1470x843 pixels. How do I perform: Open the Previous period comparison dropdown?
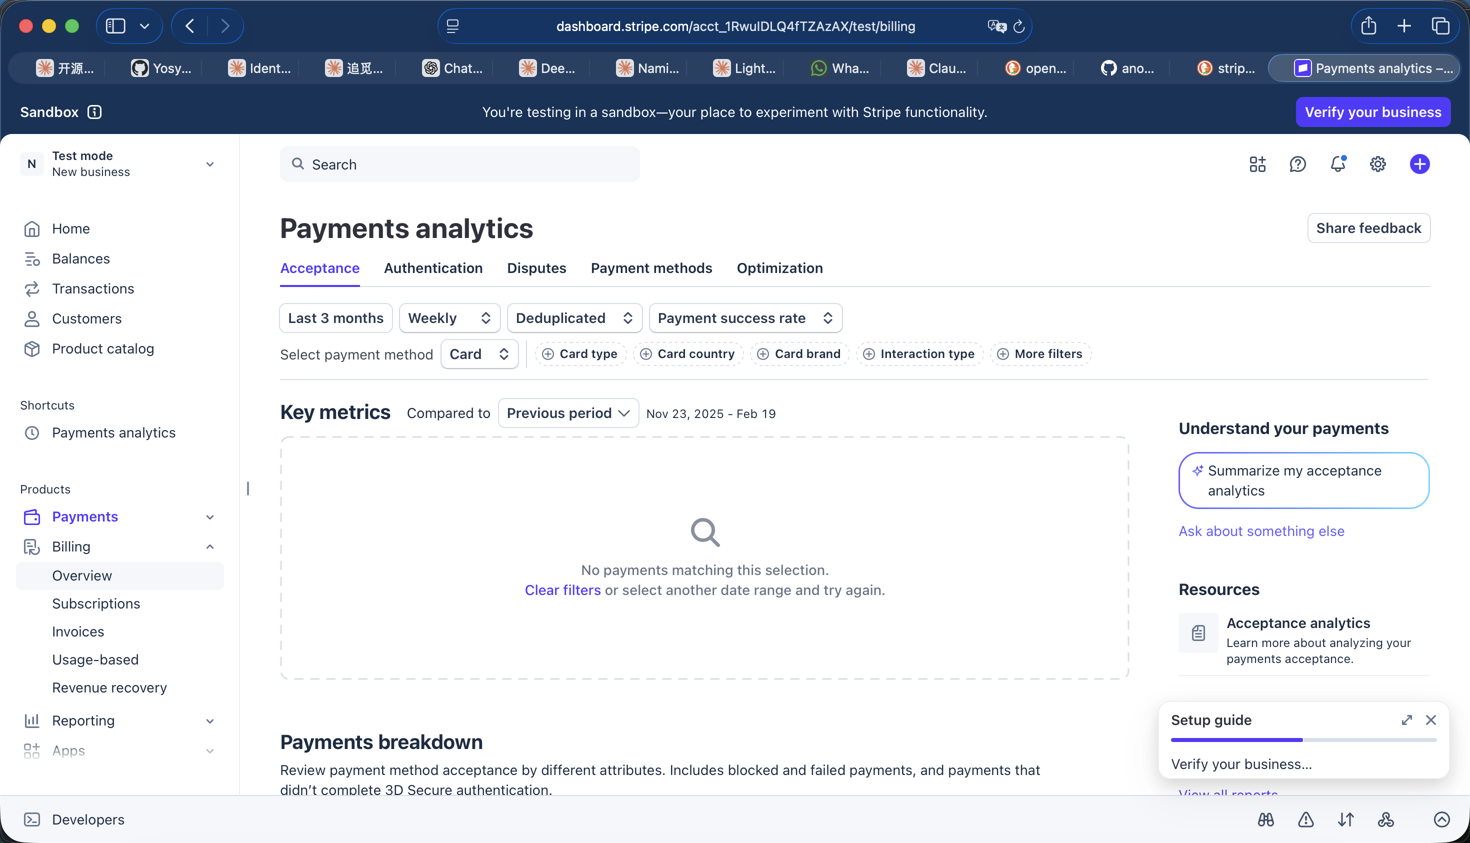pyautogui.click(x=568, y=413)
